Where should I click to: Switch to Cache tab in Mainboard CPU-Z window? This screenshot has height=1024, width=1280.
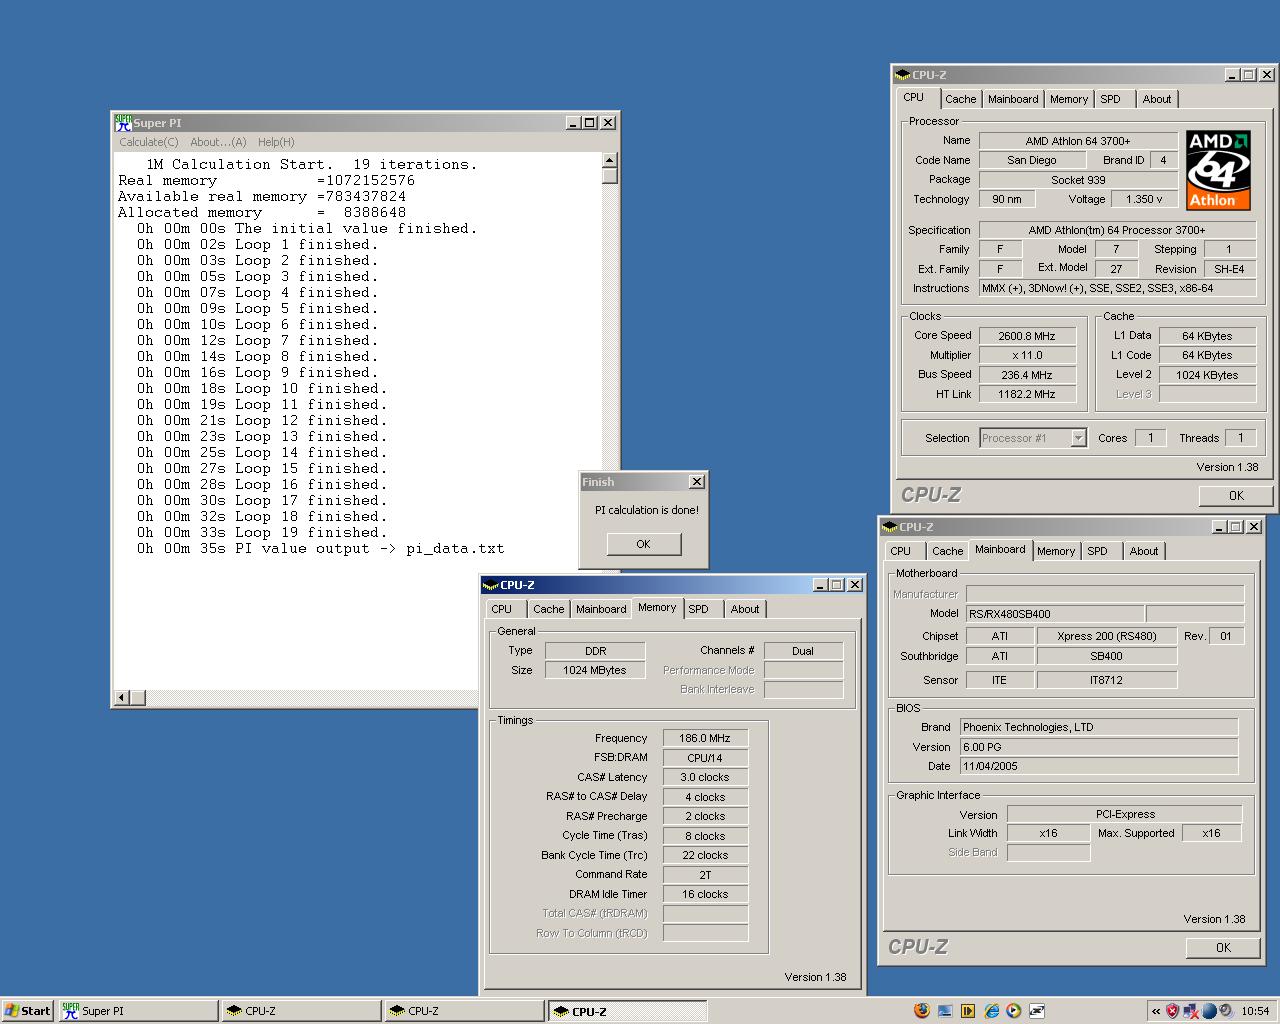point(947,551)
